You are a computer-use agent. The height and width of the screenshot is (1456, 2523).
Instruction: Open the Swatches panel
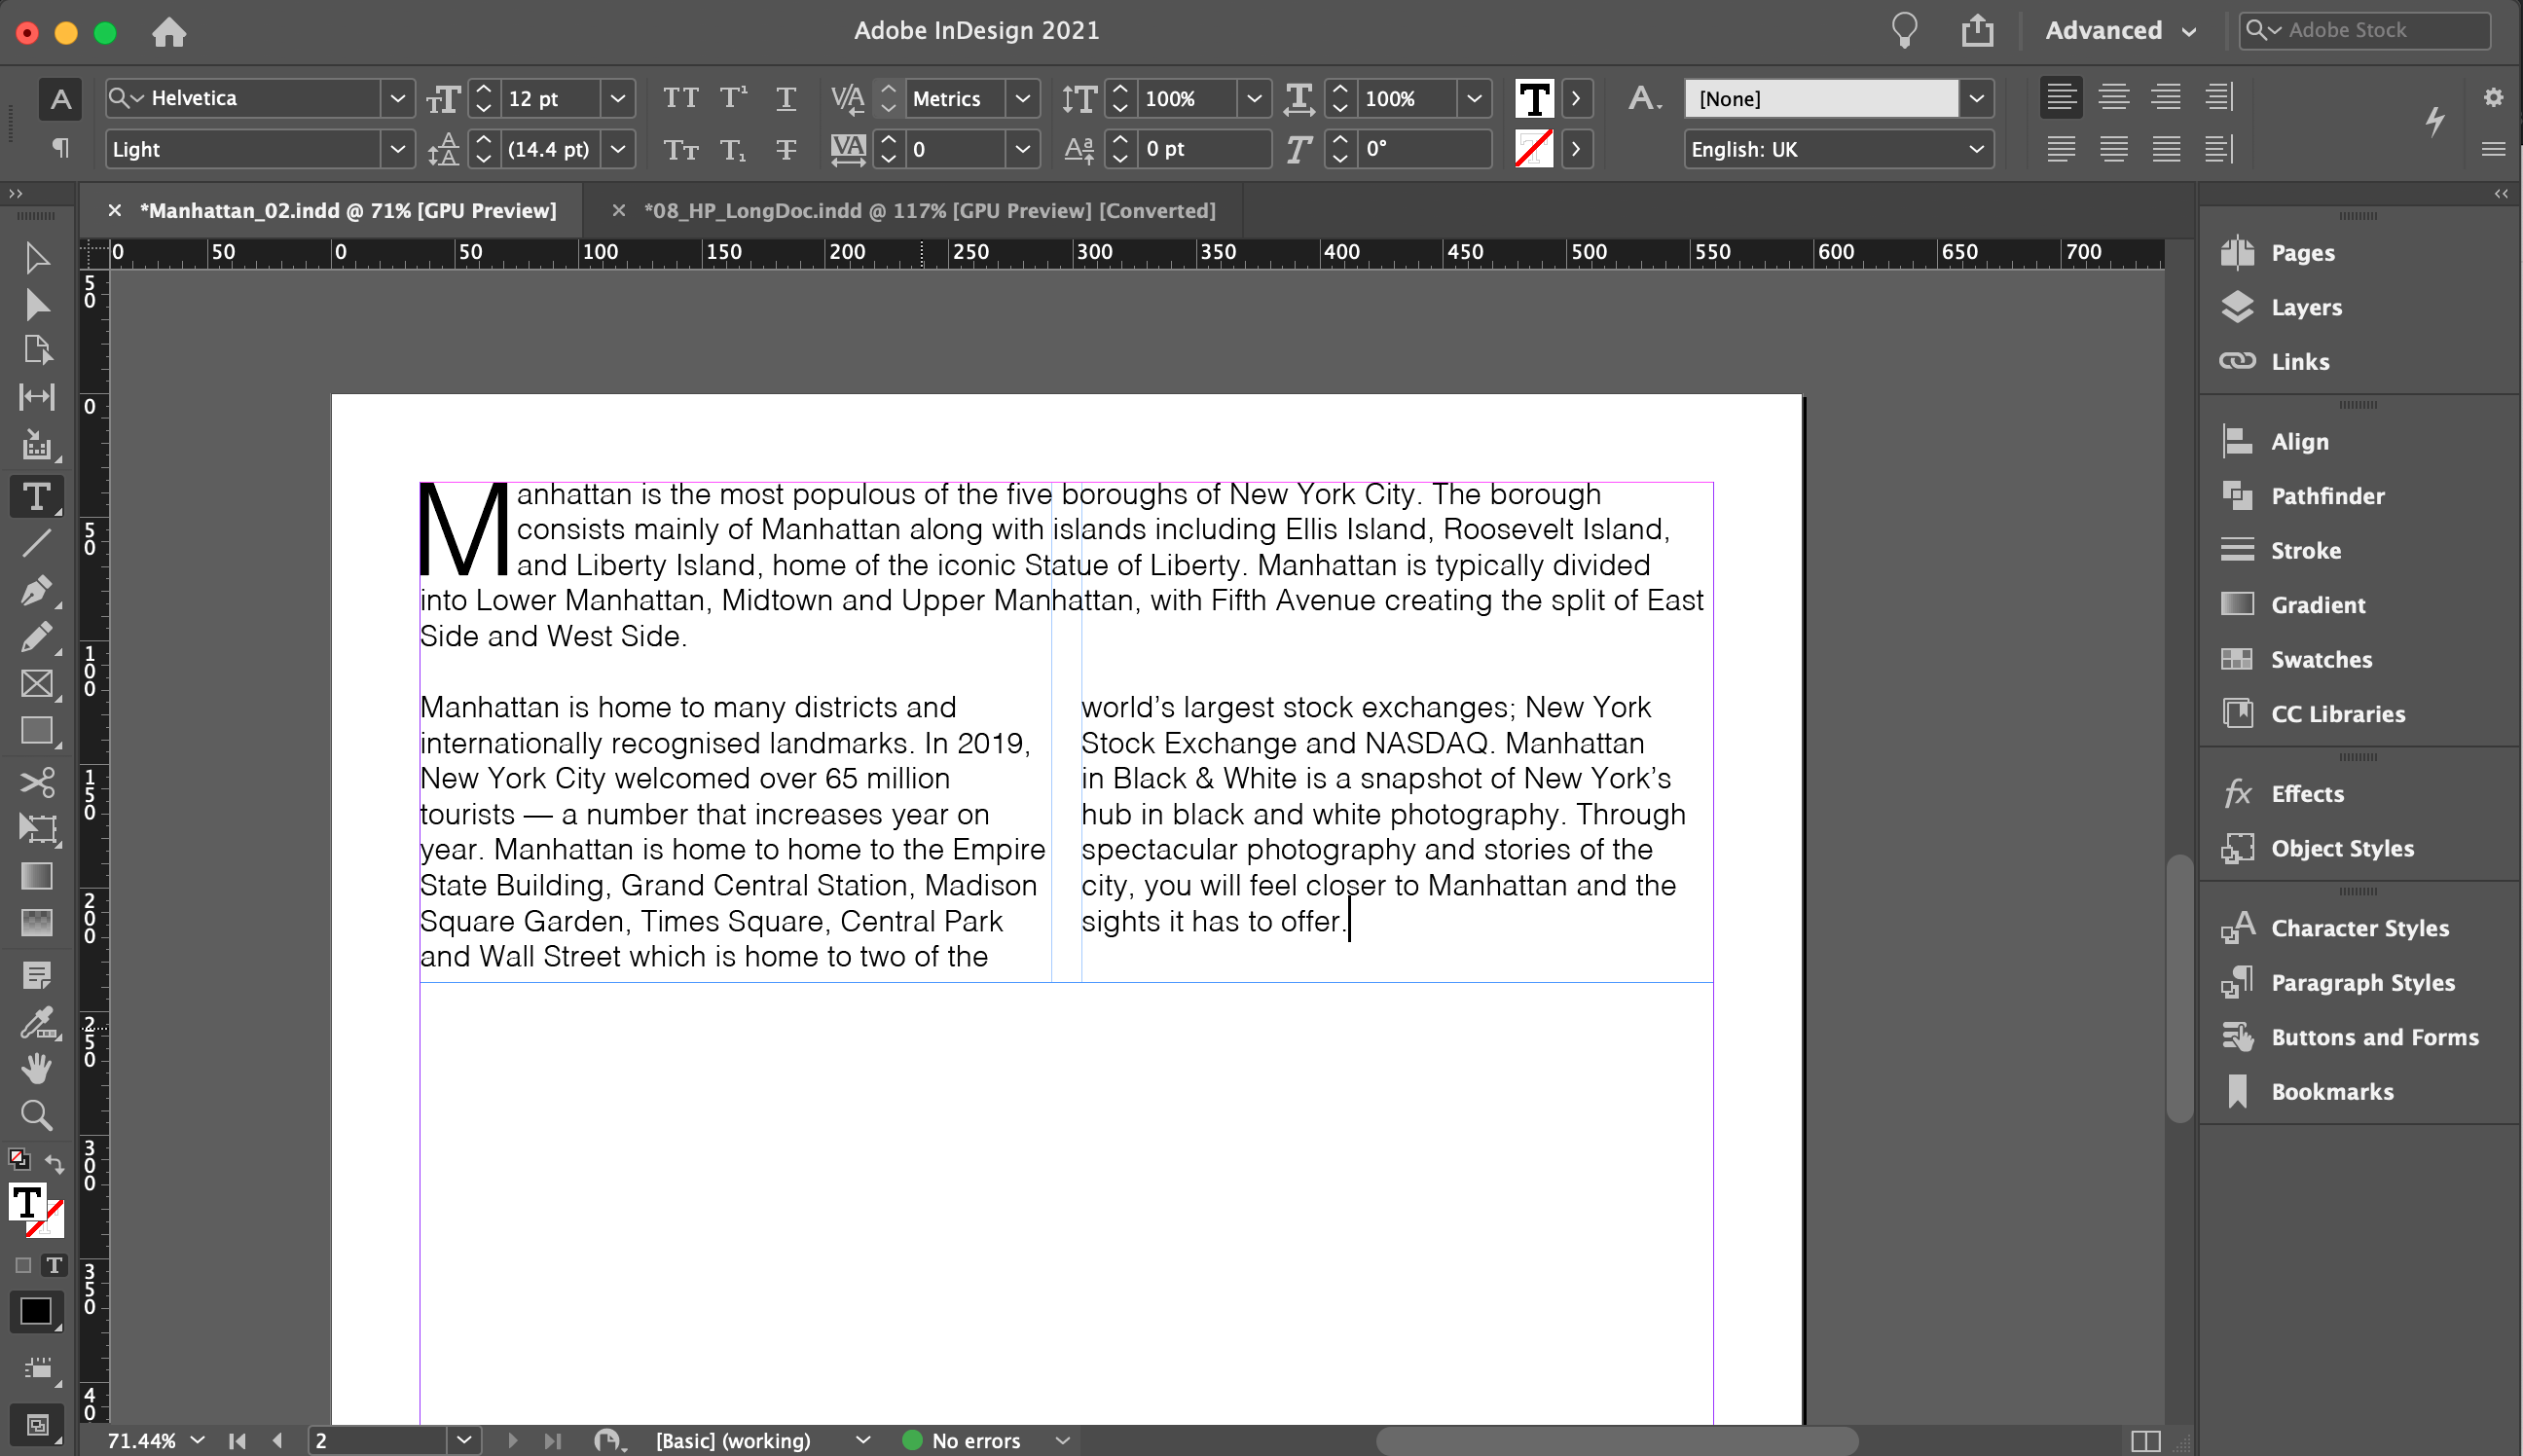[2318, 659]
